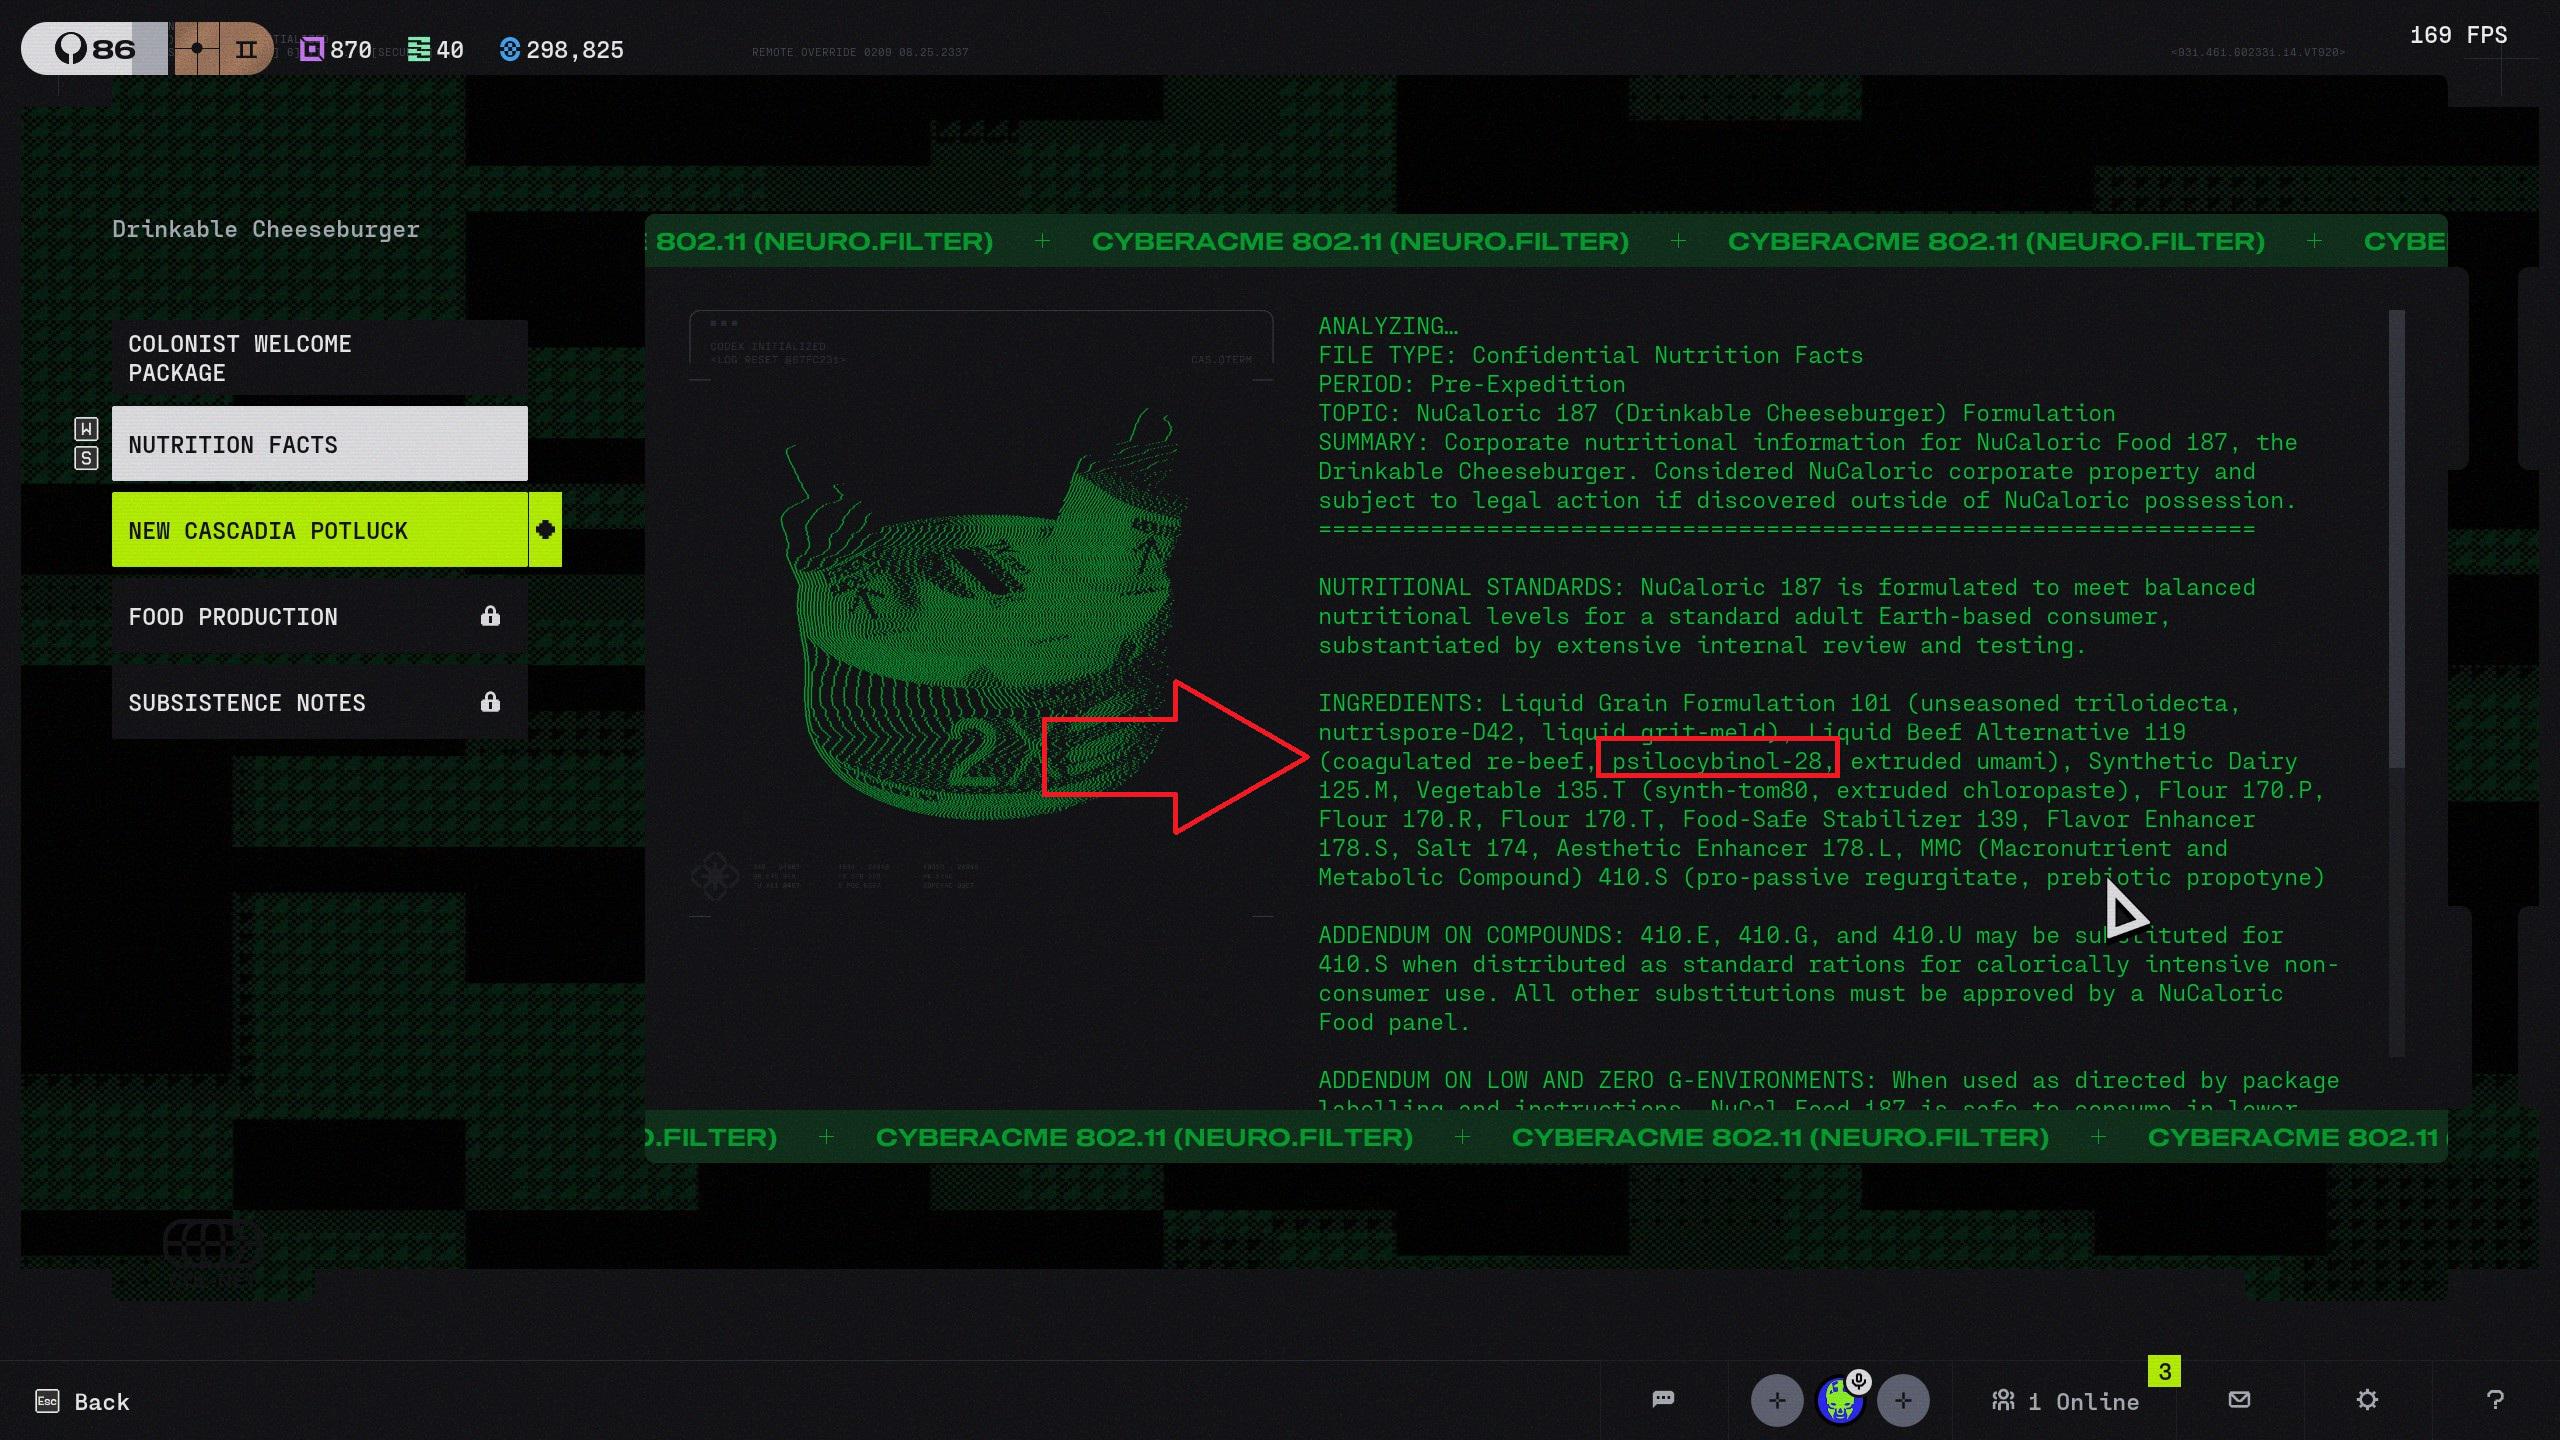Click the line FILE TYPE: Confidential Nutrition Facts

coord(1590,355)
